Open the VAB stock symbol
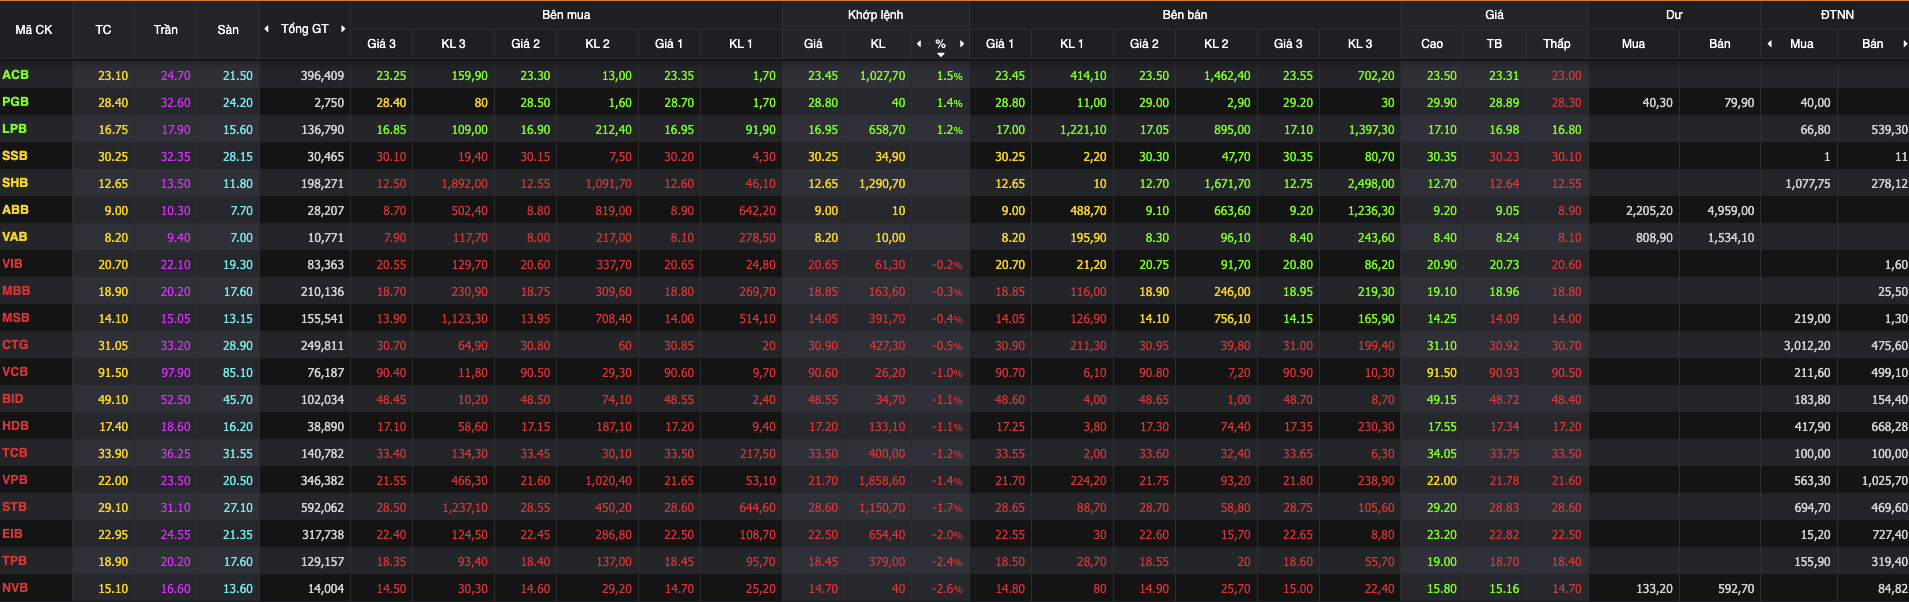The height and width of the screenshot is (602, 1909). click(x=15, y=237)
